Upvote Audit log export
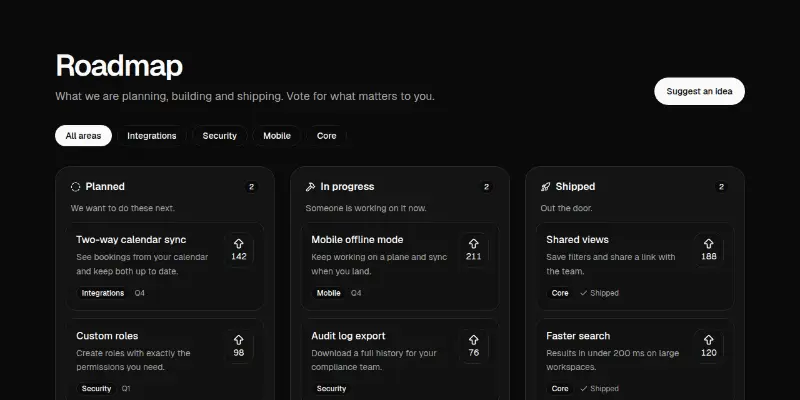This screenshot has height=400, width=800. (x=473, y=346)
